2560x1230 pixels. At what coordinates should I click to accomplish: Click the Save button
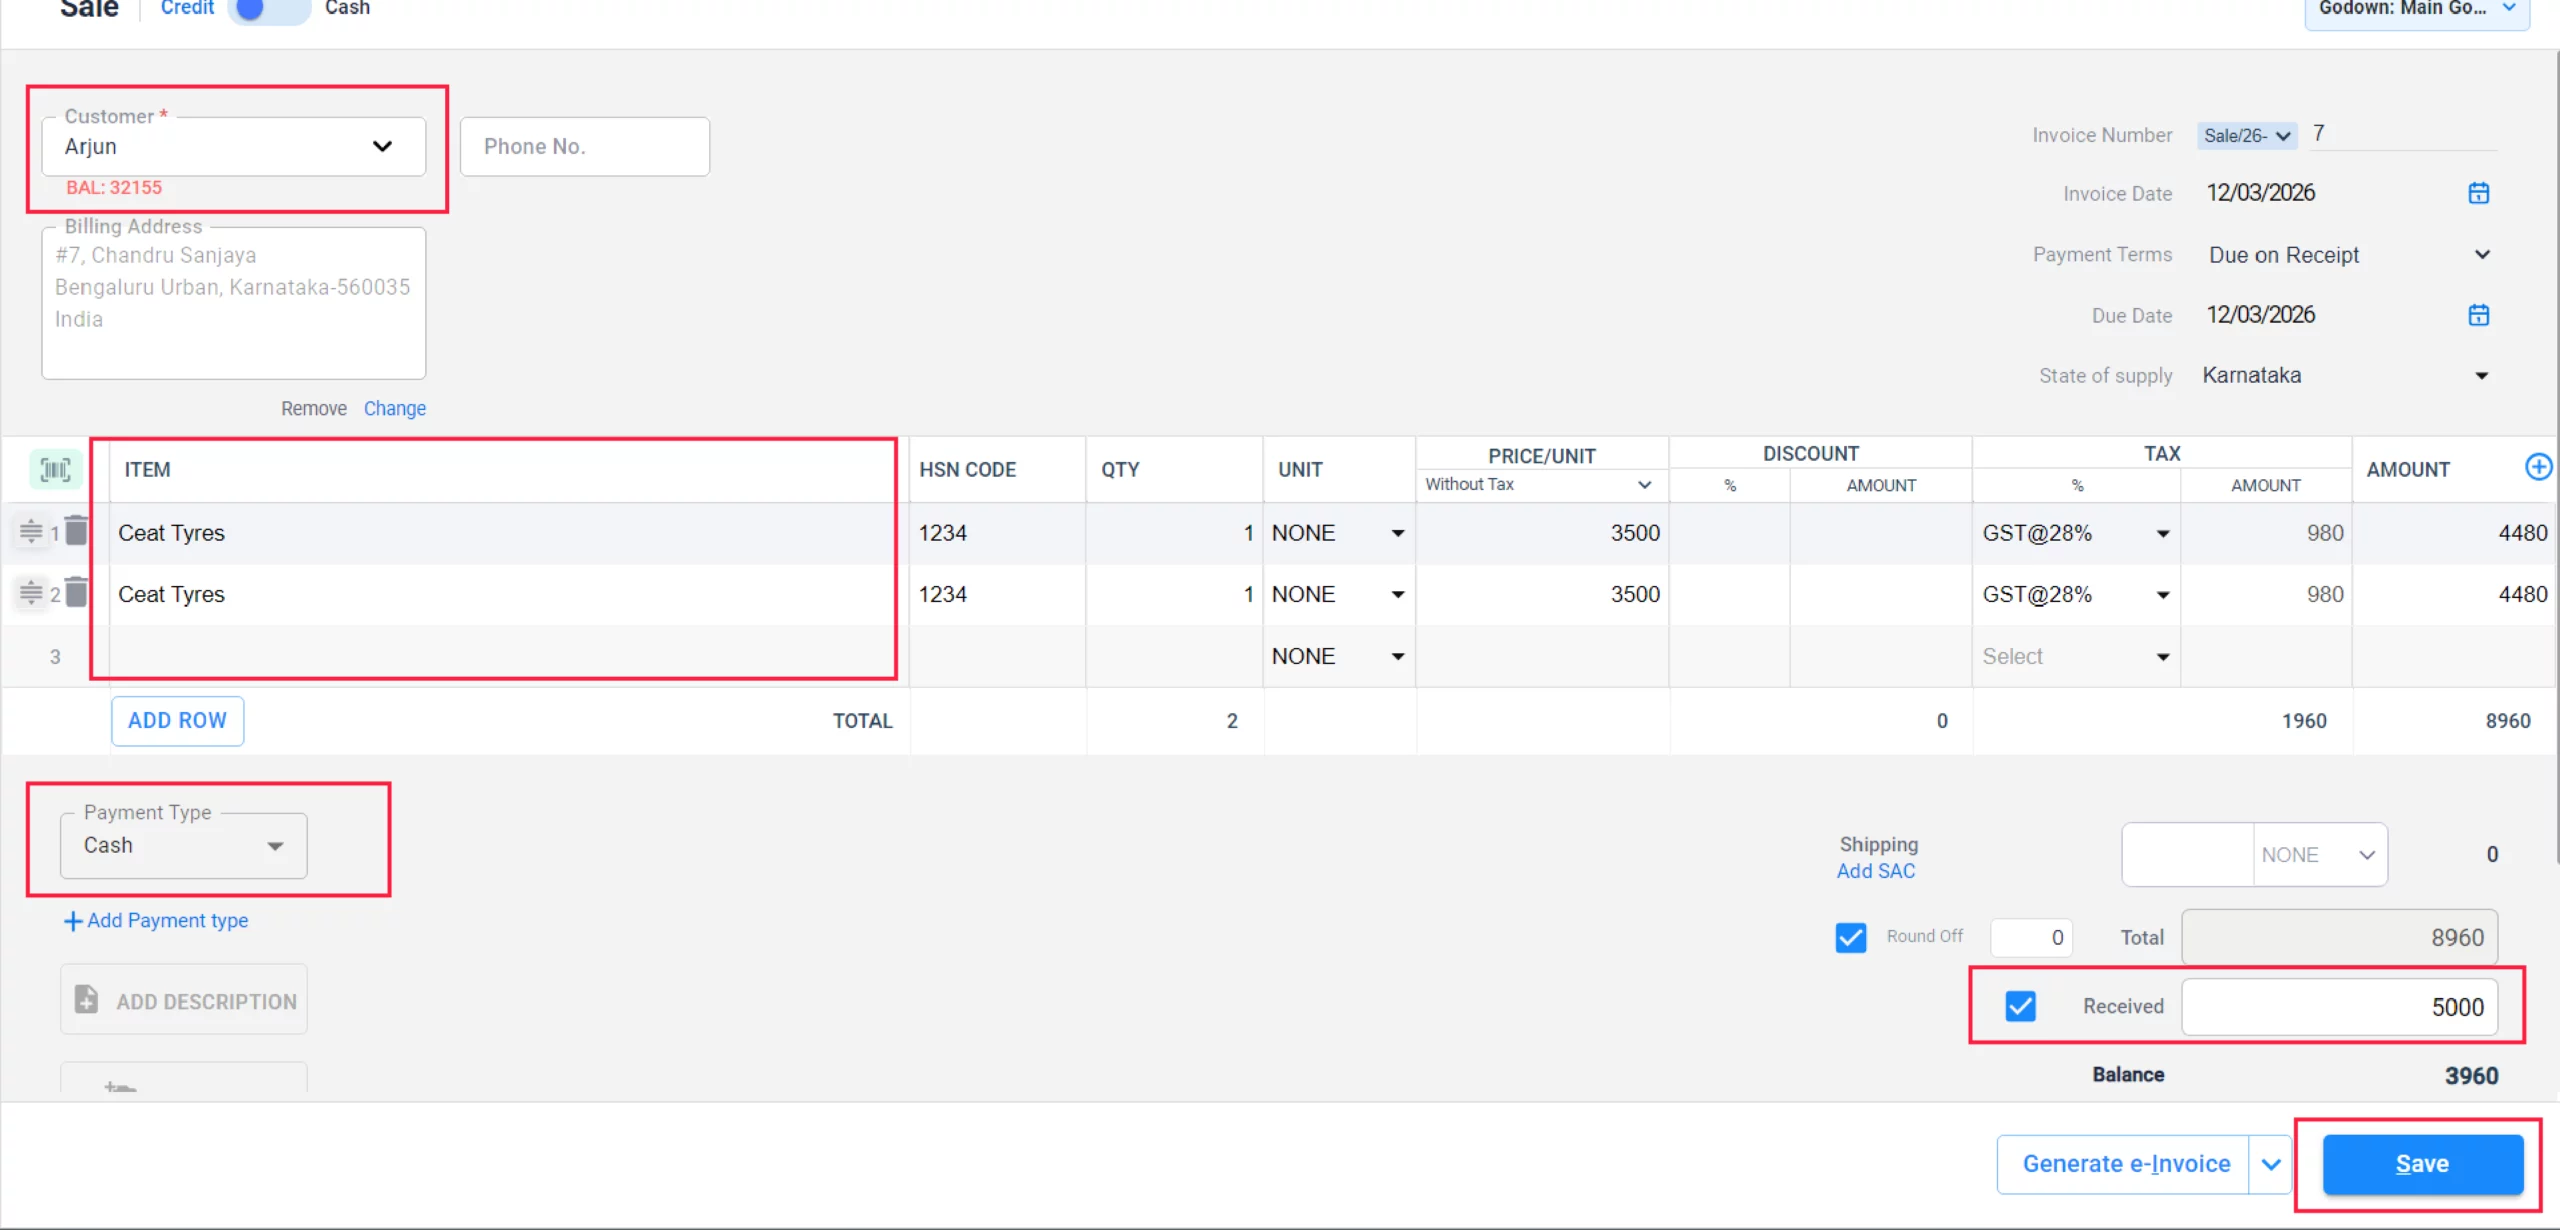[x=2421, y=1163]
